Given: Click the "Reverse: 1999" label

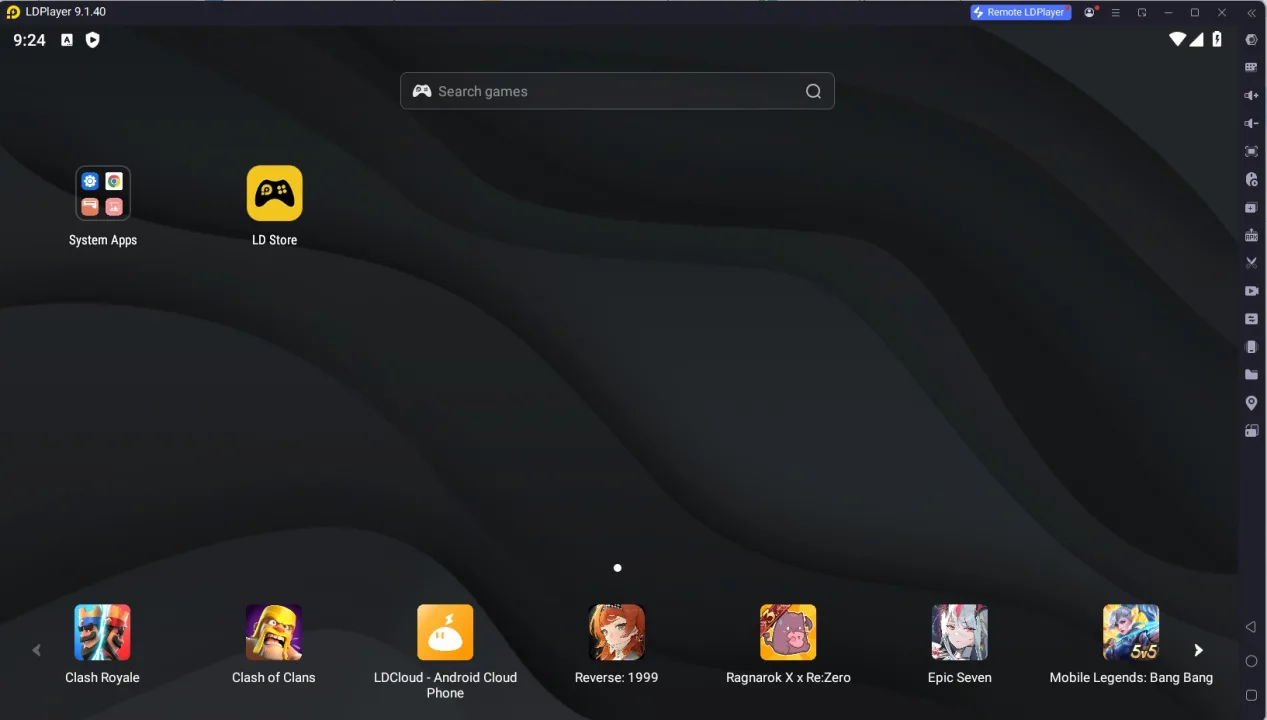Looking at the screenshot, I should tap(617, 677).
